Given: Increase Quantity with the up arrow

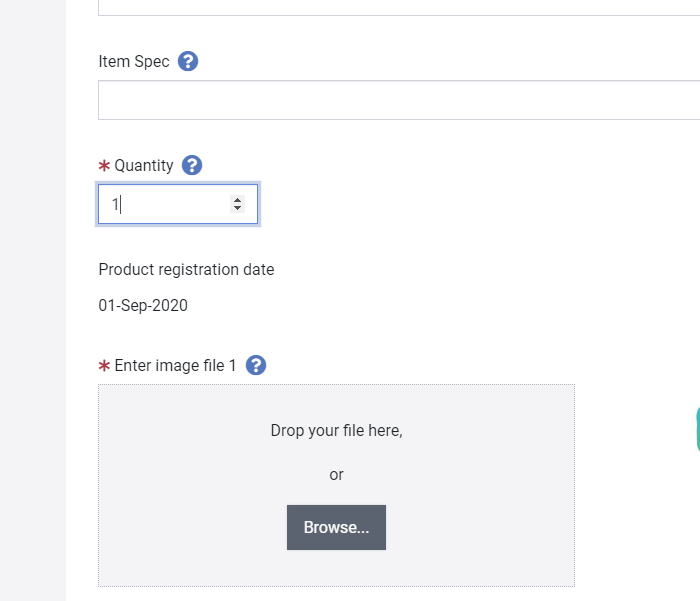Looking at the screenshot, I should (x=238, y=200).
